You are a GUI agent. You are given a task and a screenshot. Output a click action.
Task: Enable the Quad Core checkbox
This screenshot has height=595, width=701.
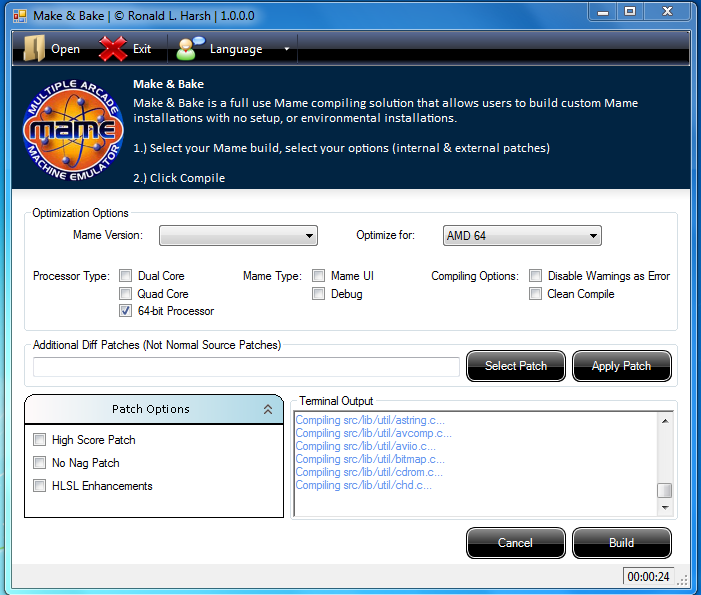coord(126,293)
